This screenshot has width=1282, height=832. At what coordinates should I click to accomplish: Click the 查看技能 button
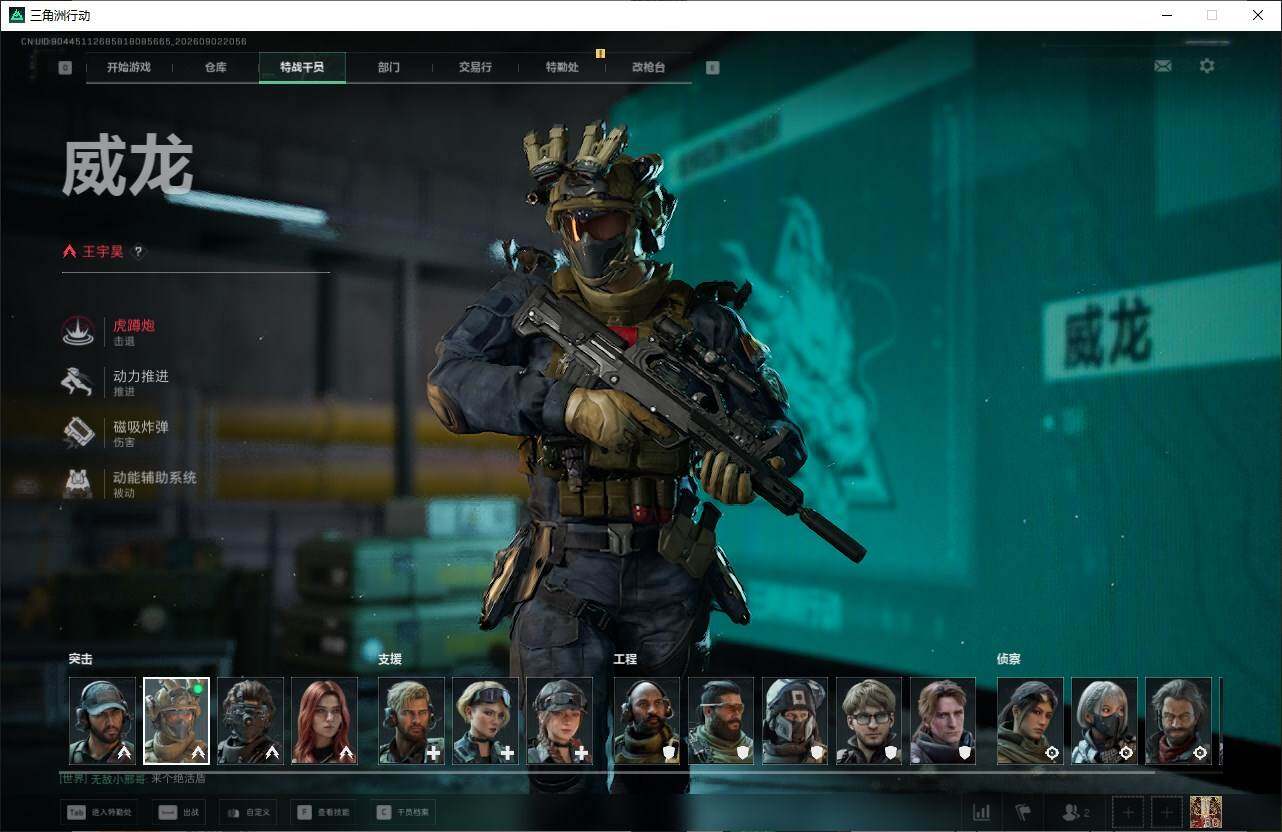tap(325, 812)
